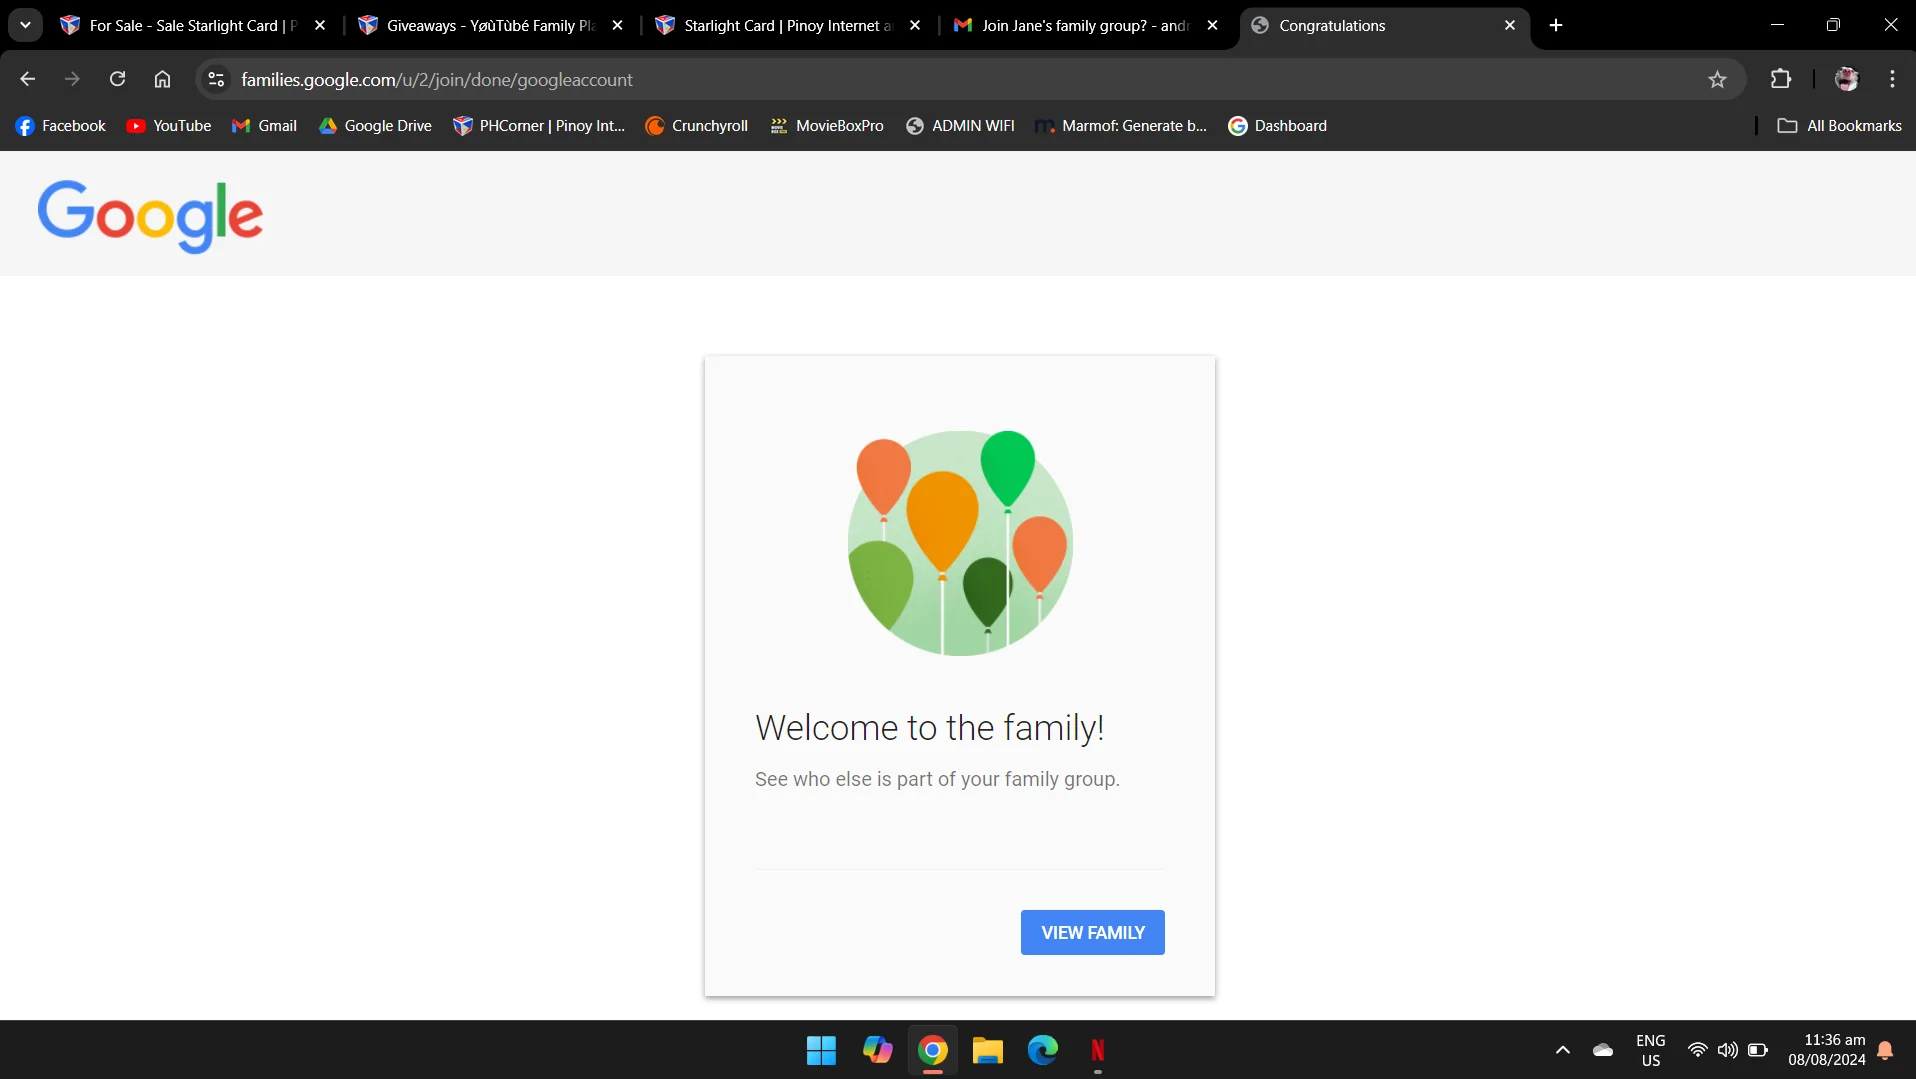
Task: Open the ADMIN WIFI bookmark
Action: [x=960, y=125]
